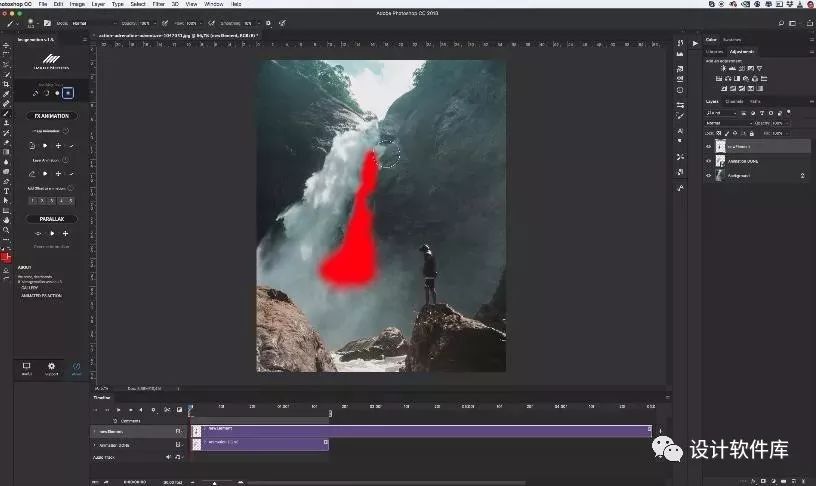
Task: Open the Window menu
Action: coord(213,4)
